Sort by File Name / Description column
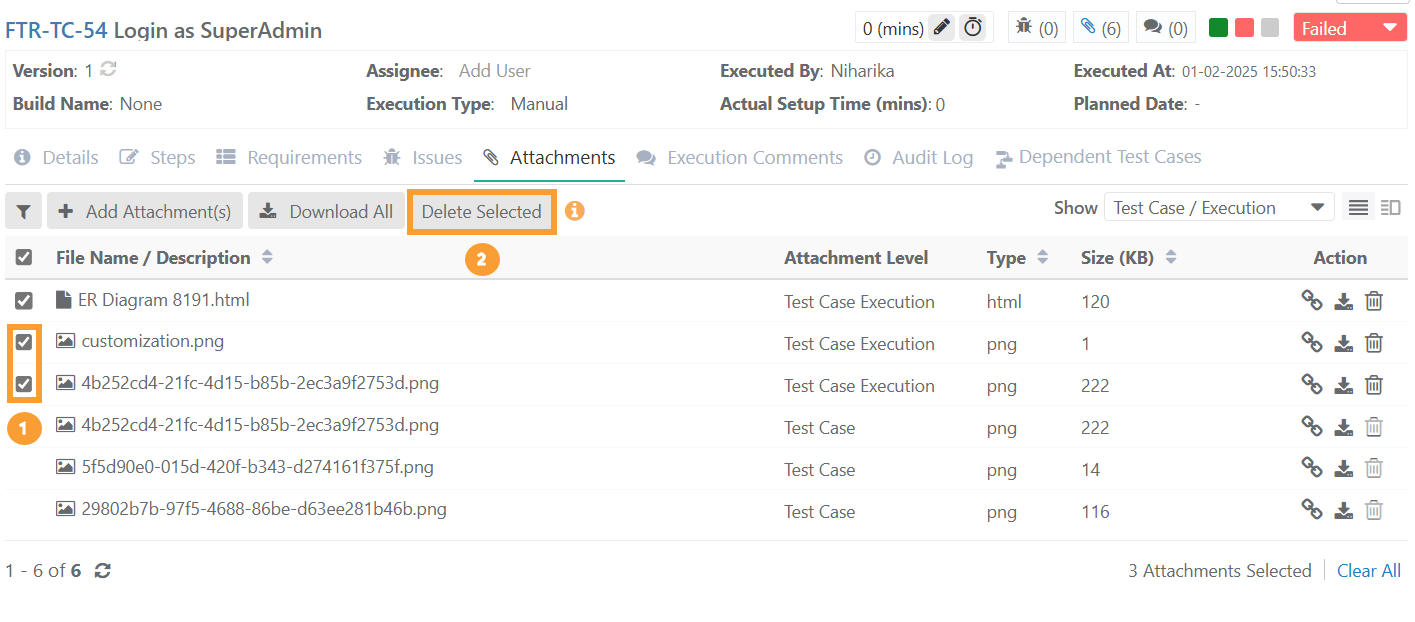Image resolution: width=1415 pixels, height=622 pixels. click(x=266, y=258)
